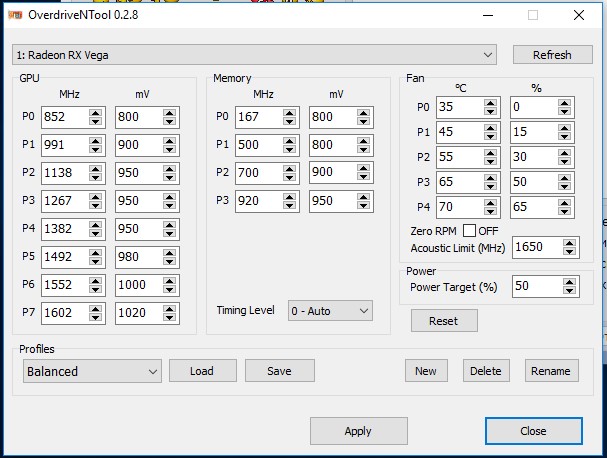Viewport: 607px width, 458px height.
Task: Increase Fan P4 percent value 65
Action: pos(564,203)
